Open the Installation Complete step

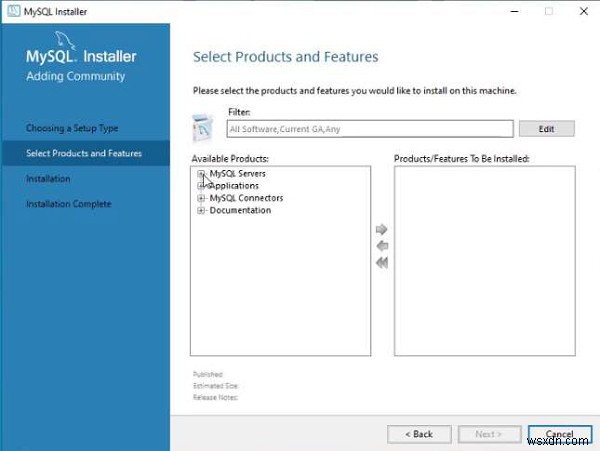pyautogui.click(x=69, y=204)
